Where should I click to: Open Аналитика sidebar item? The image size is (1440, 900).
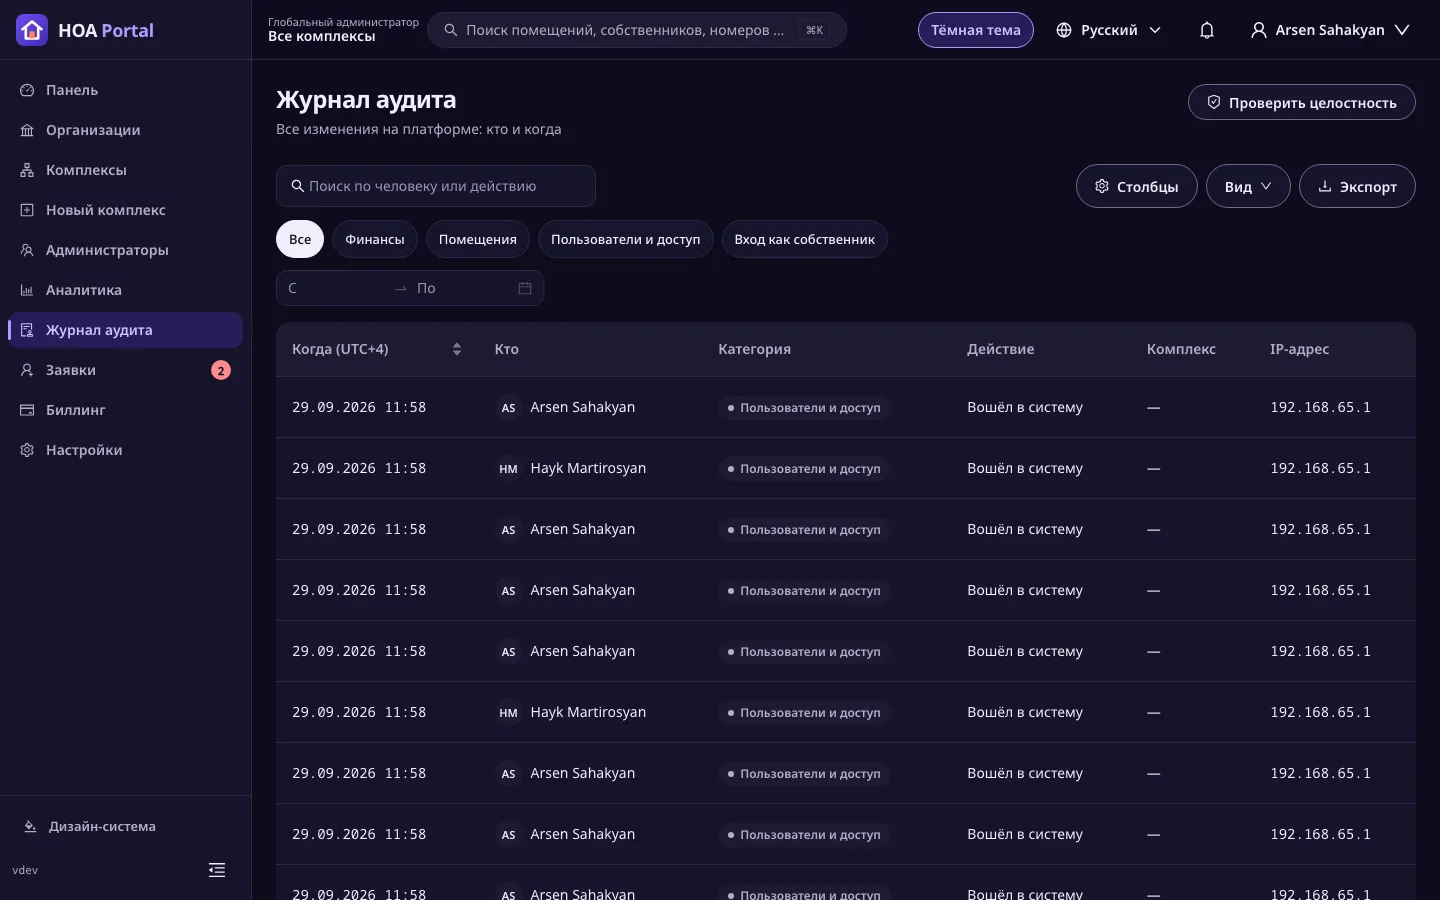[125, 290]
